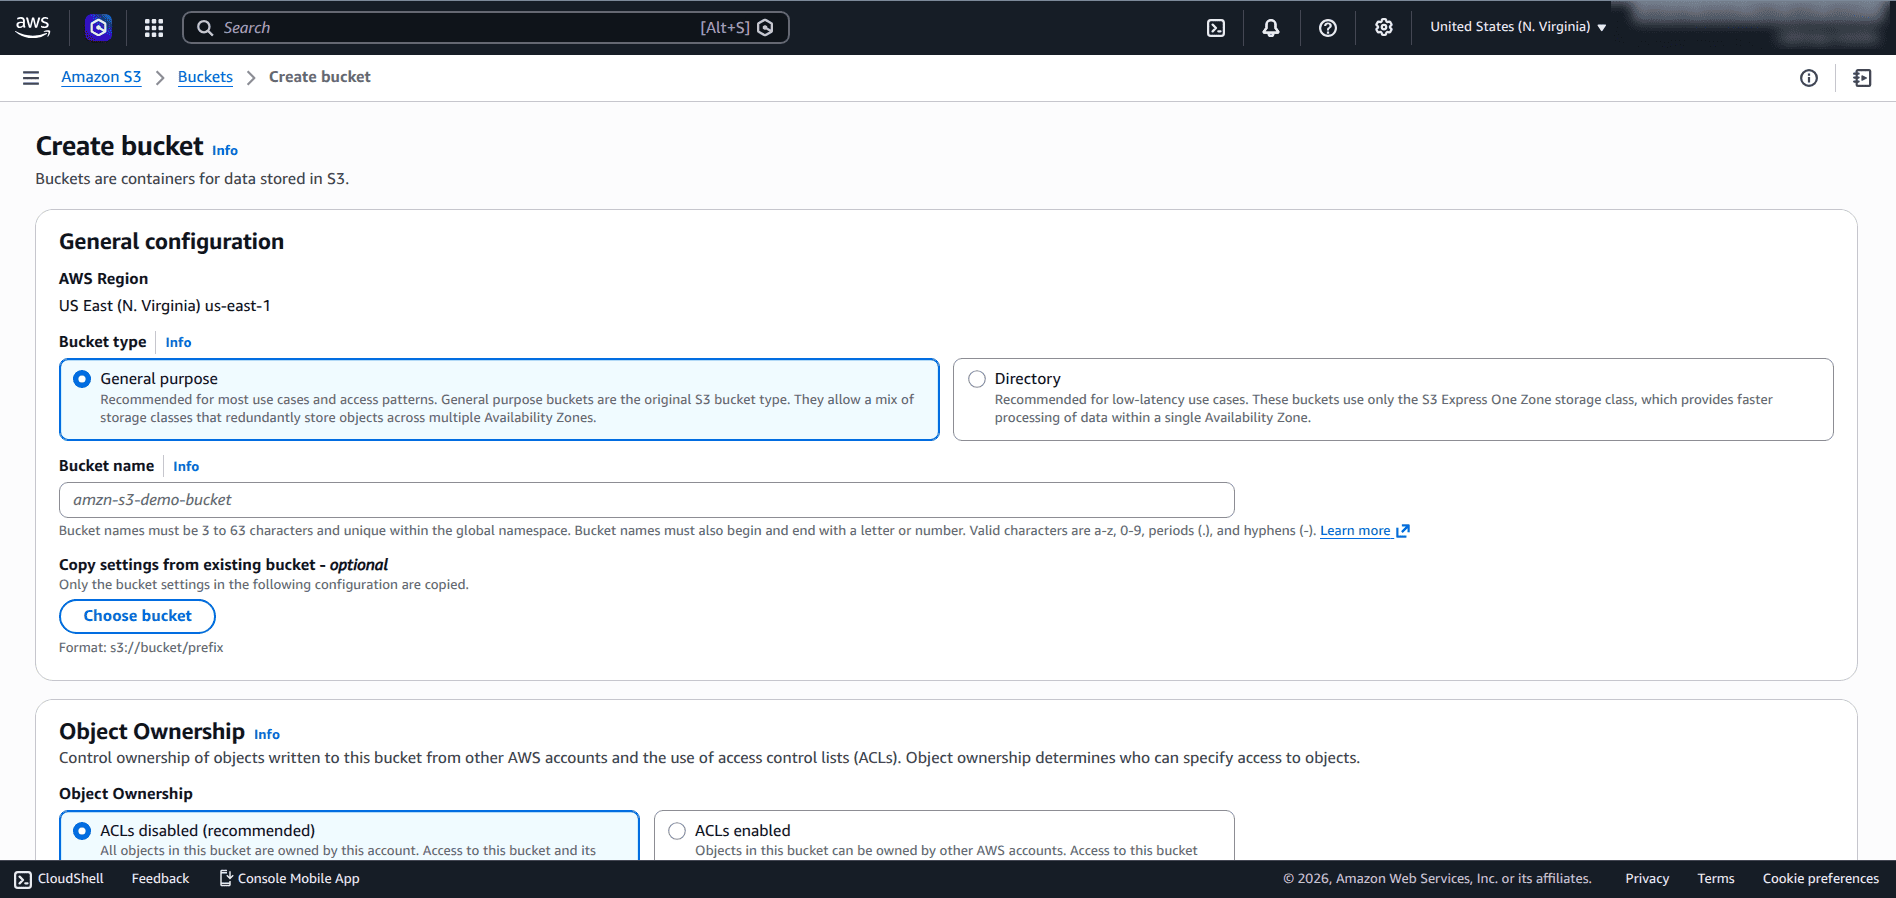
Task: Click the CloudShell terminal icon in footer
Action: point(23,879)
